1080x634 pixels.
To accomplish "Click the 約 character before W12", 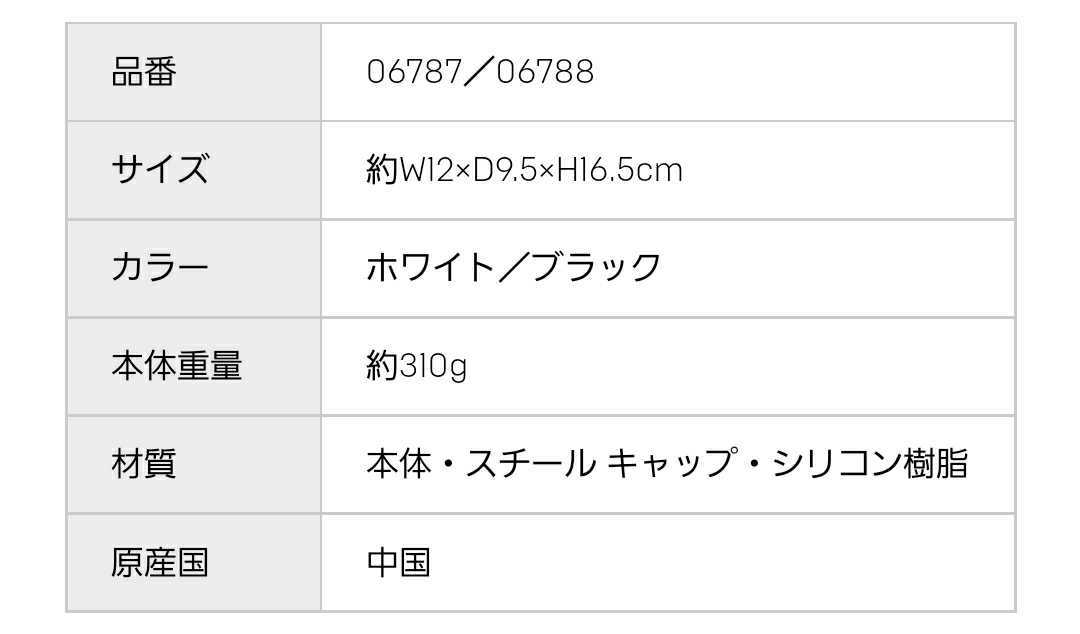I will pyautogui.click(x=382, y=171).
